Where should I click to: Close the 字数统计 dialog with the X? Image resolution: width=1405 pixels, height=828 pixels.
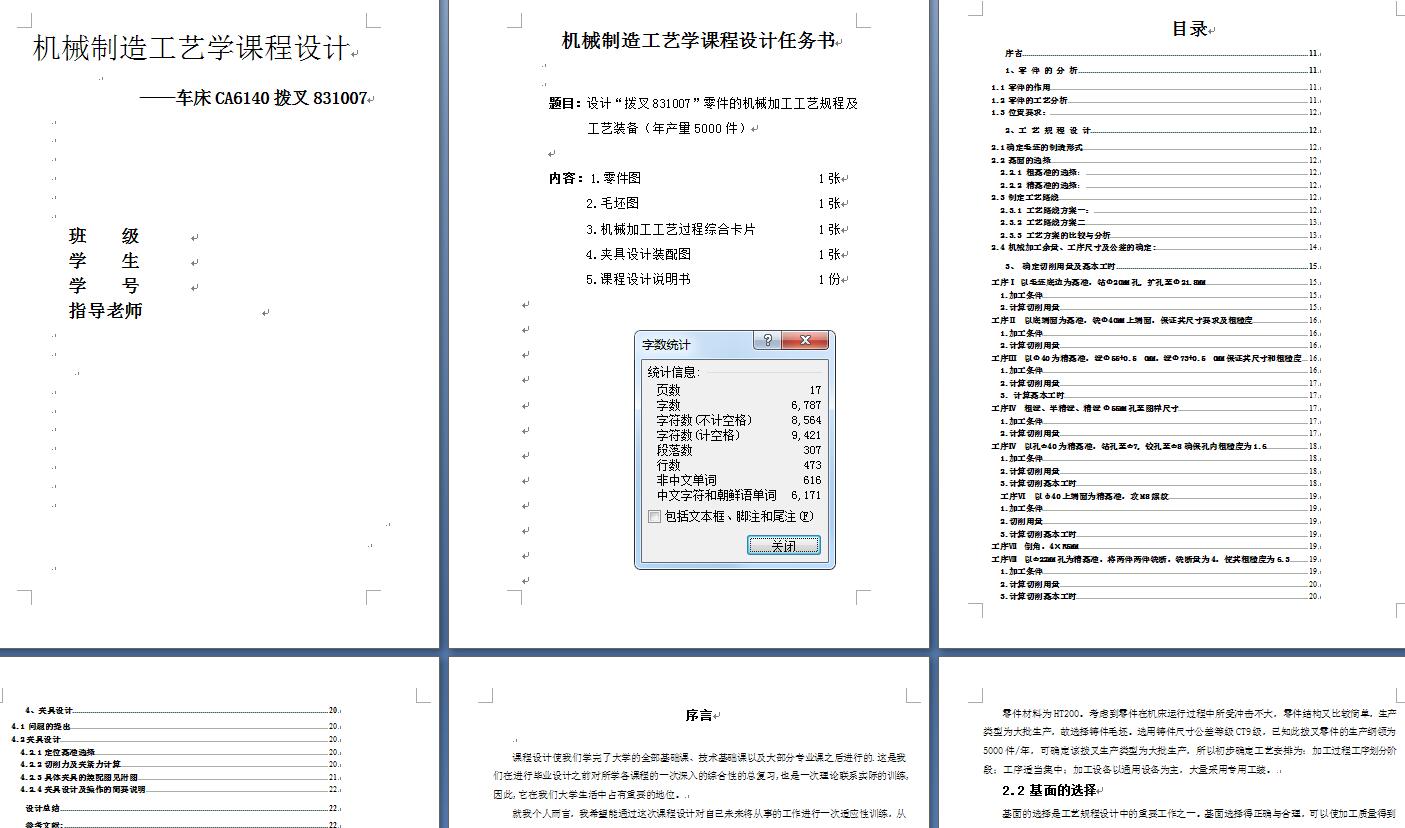[x=805, y=340]
